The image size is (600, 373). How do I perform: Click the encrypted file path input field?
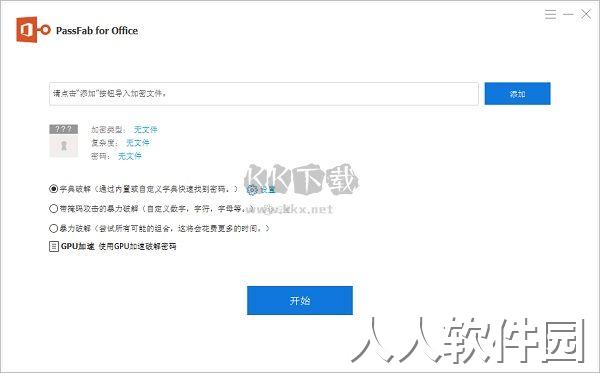click(264, 94)
